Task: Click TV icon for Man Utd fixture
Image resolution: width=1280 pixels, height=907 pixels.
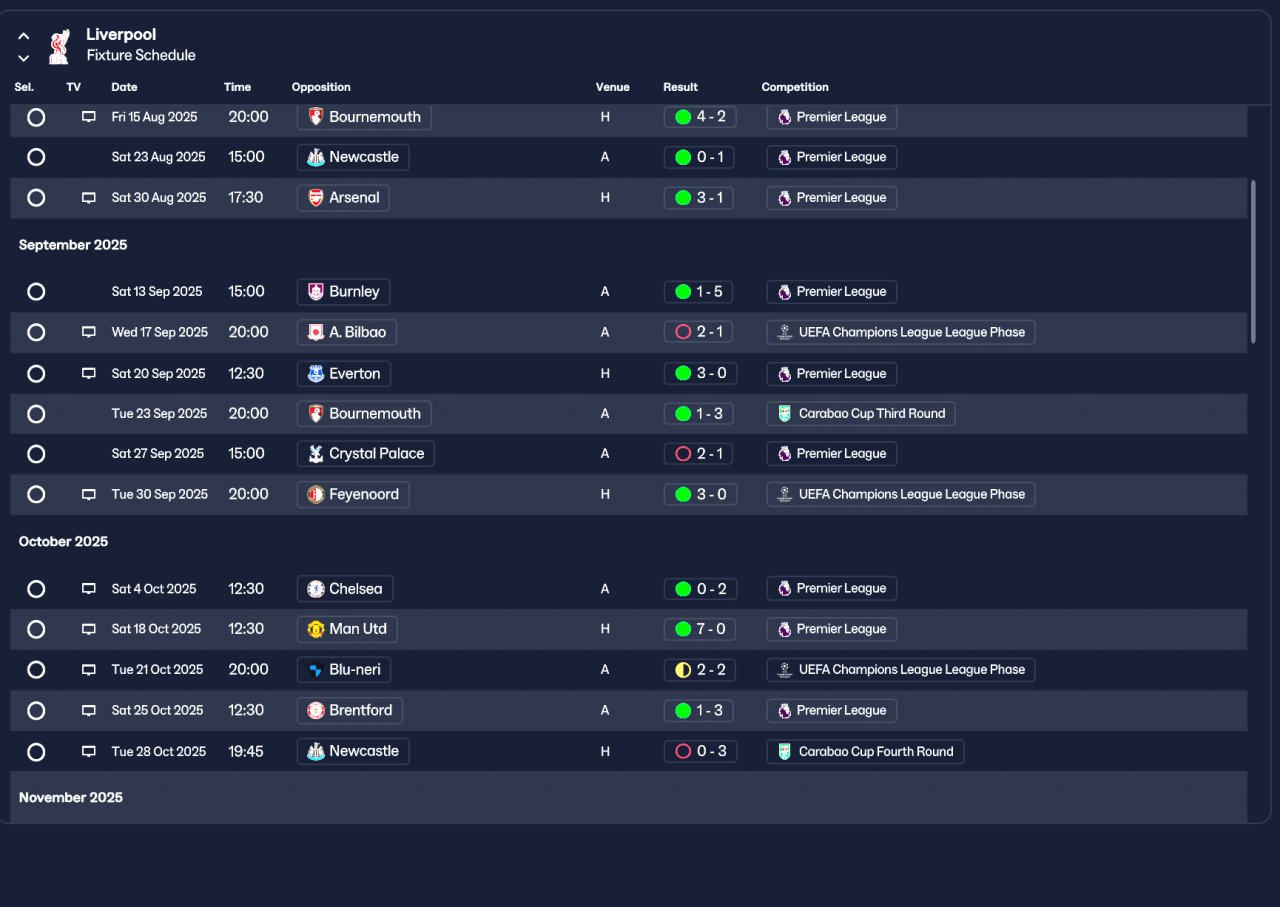Action: (89, 629)
